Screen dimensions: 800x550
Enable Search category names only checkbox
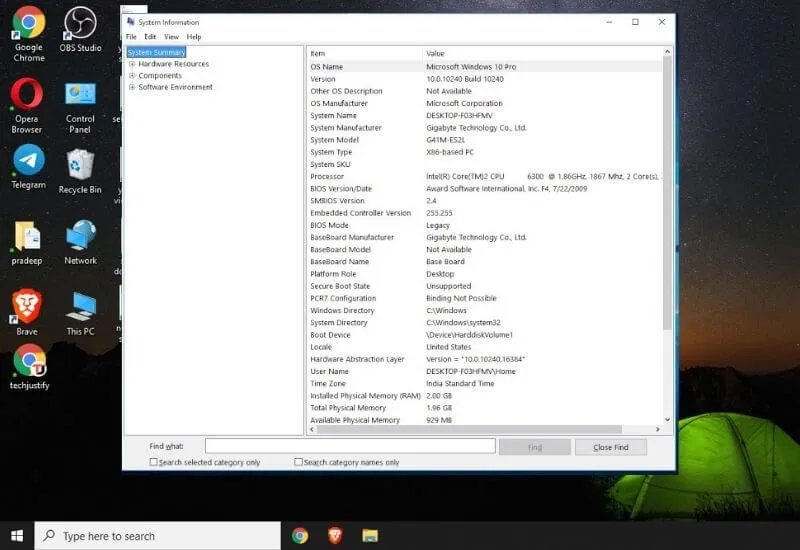[x=298, y=462]
